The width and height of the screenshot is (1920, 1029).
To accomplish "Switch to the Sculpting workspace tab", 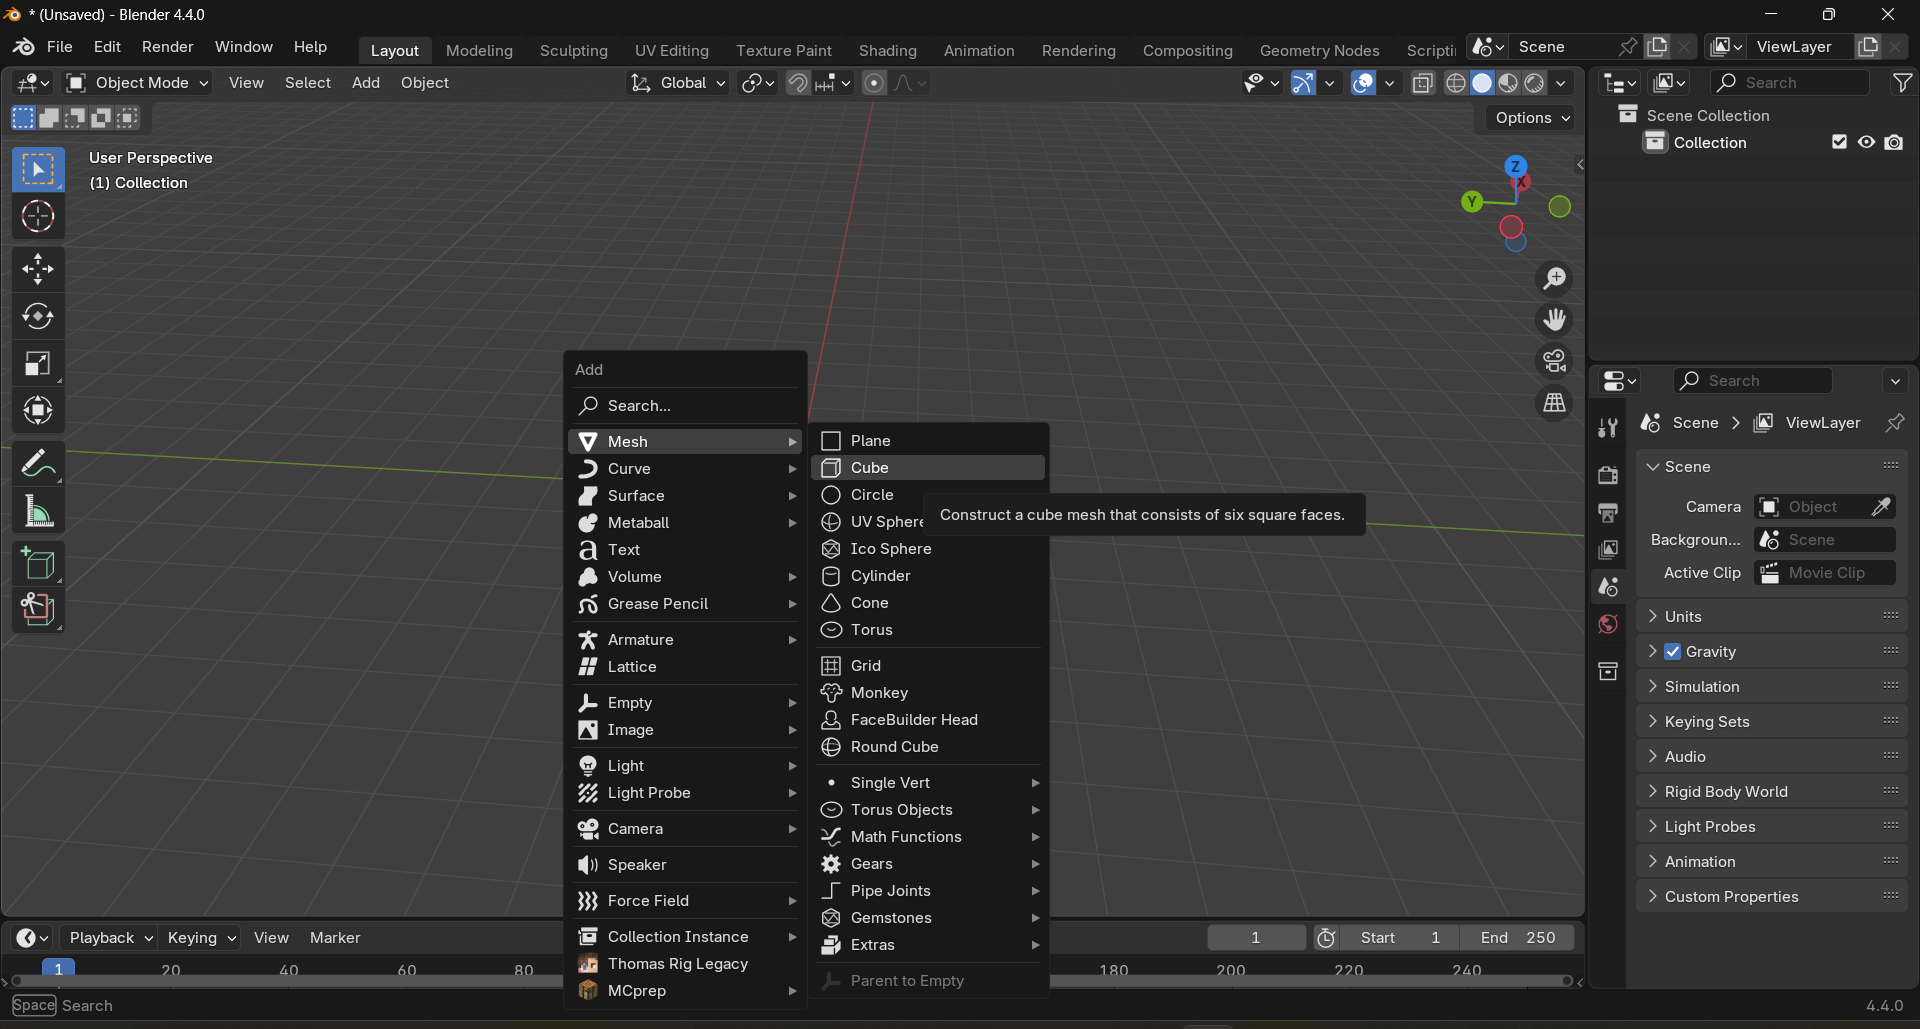I will [573, 50].
